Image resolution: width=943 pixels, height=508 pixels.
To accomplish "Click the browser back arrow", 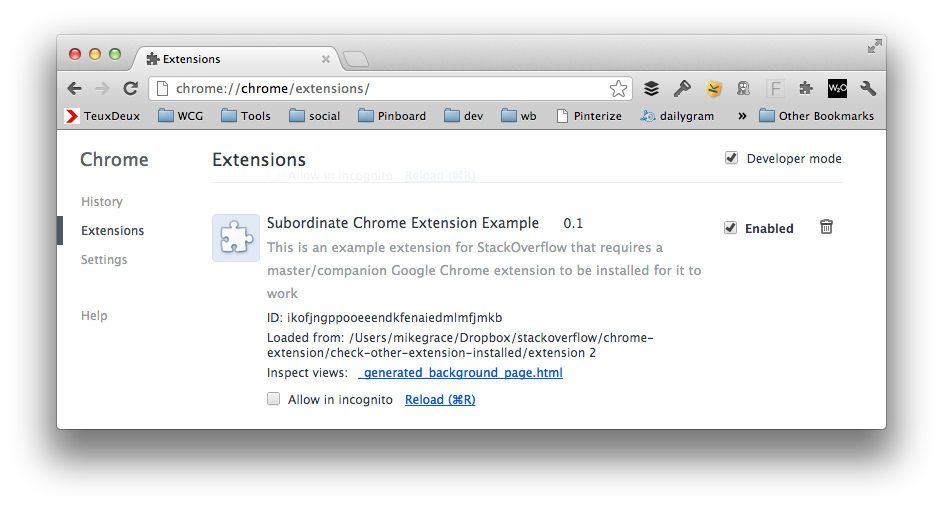I will [75, 89].
